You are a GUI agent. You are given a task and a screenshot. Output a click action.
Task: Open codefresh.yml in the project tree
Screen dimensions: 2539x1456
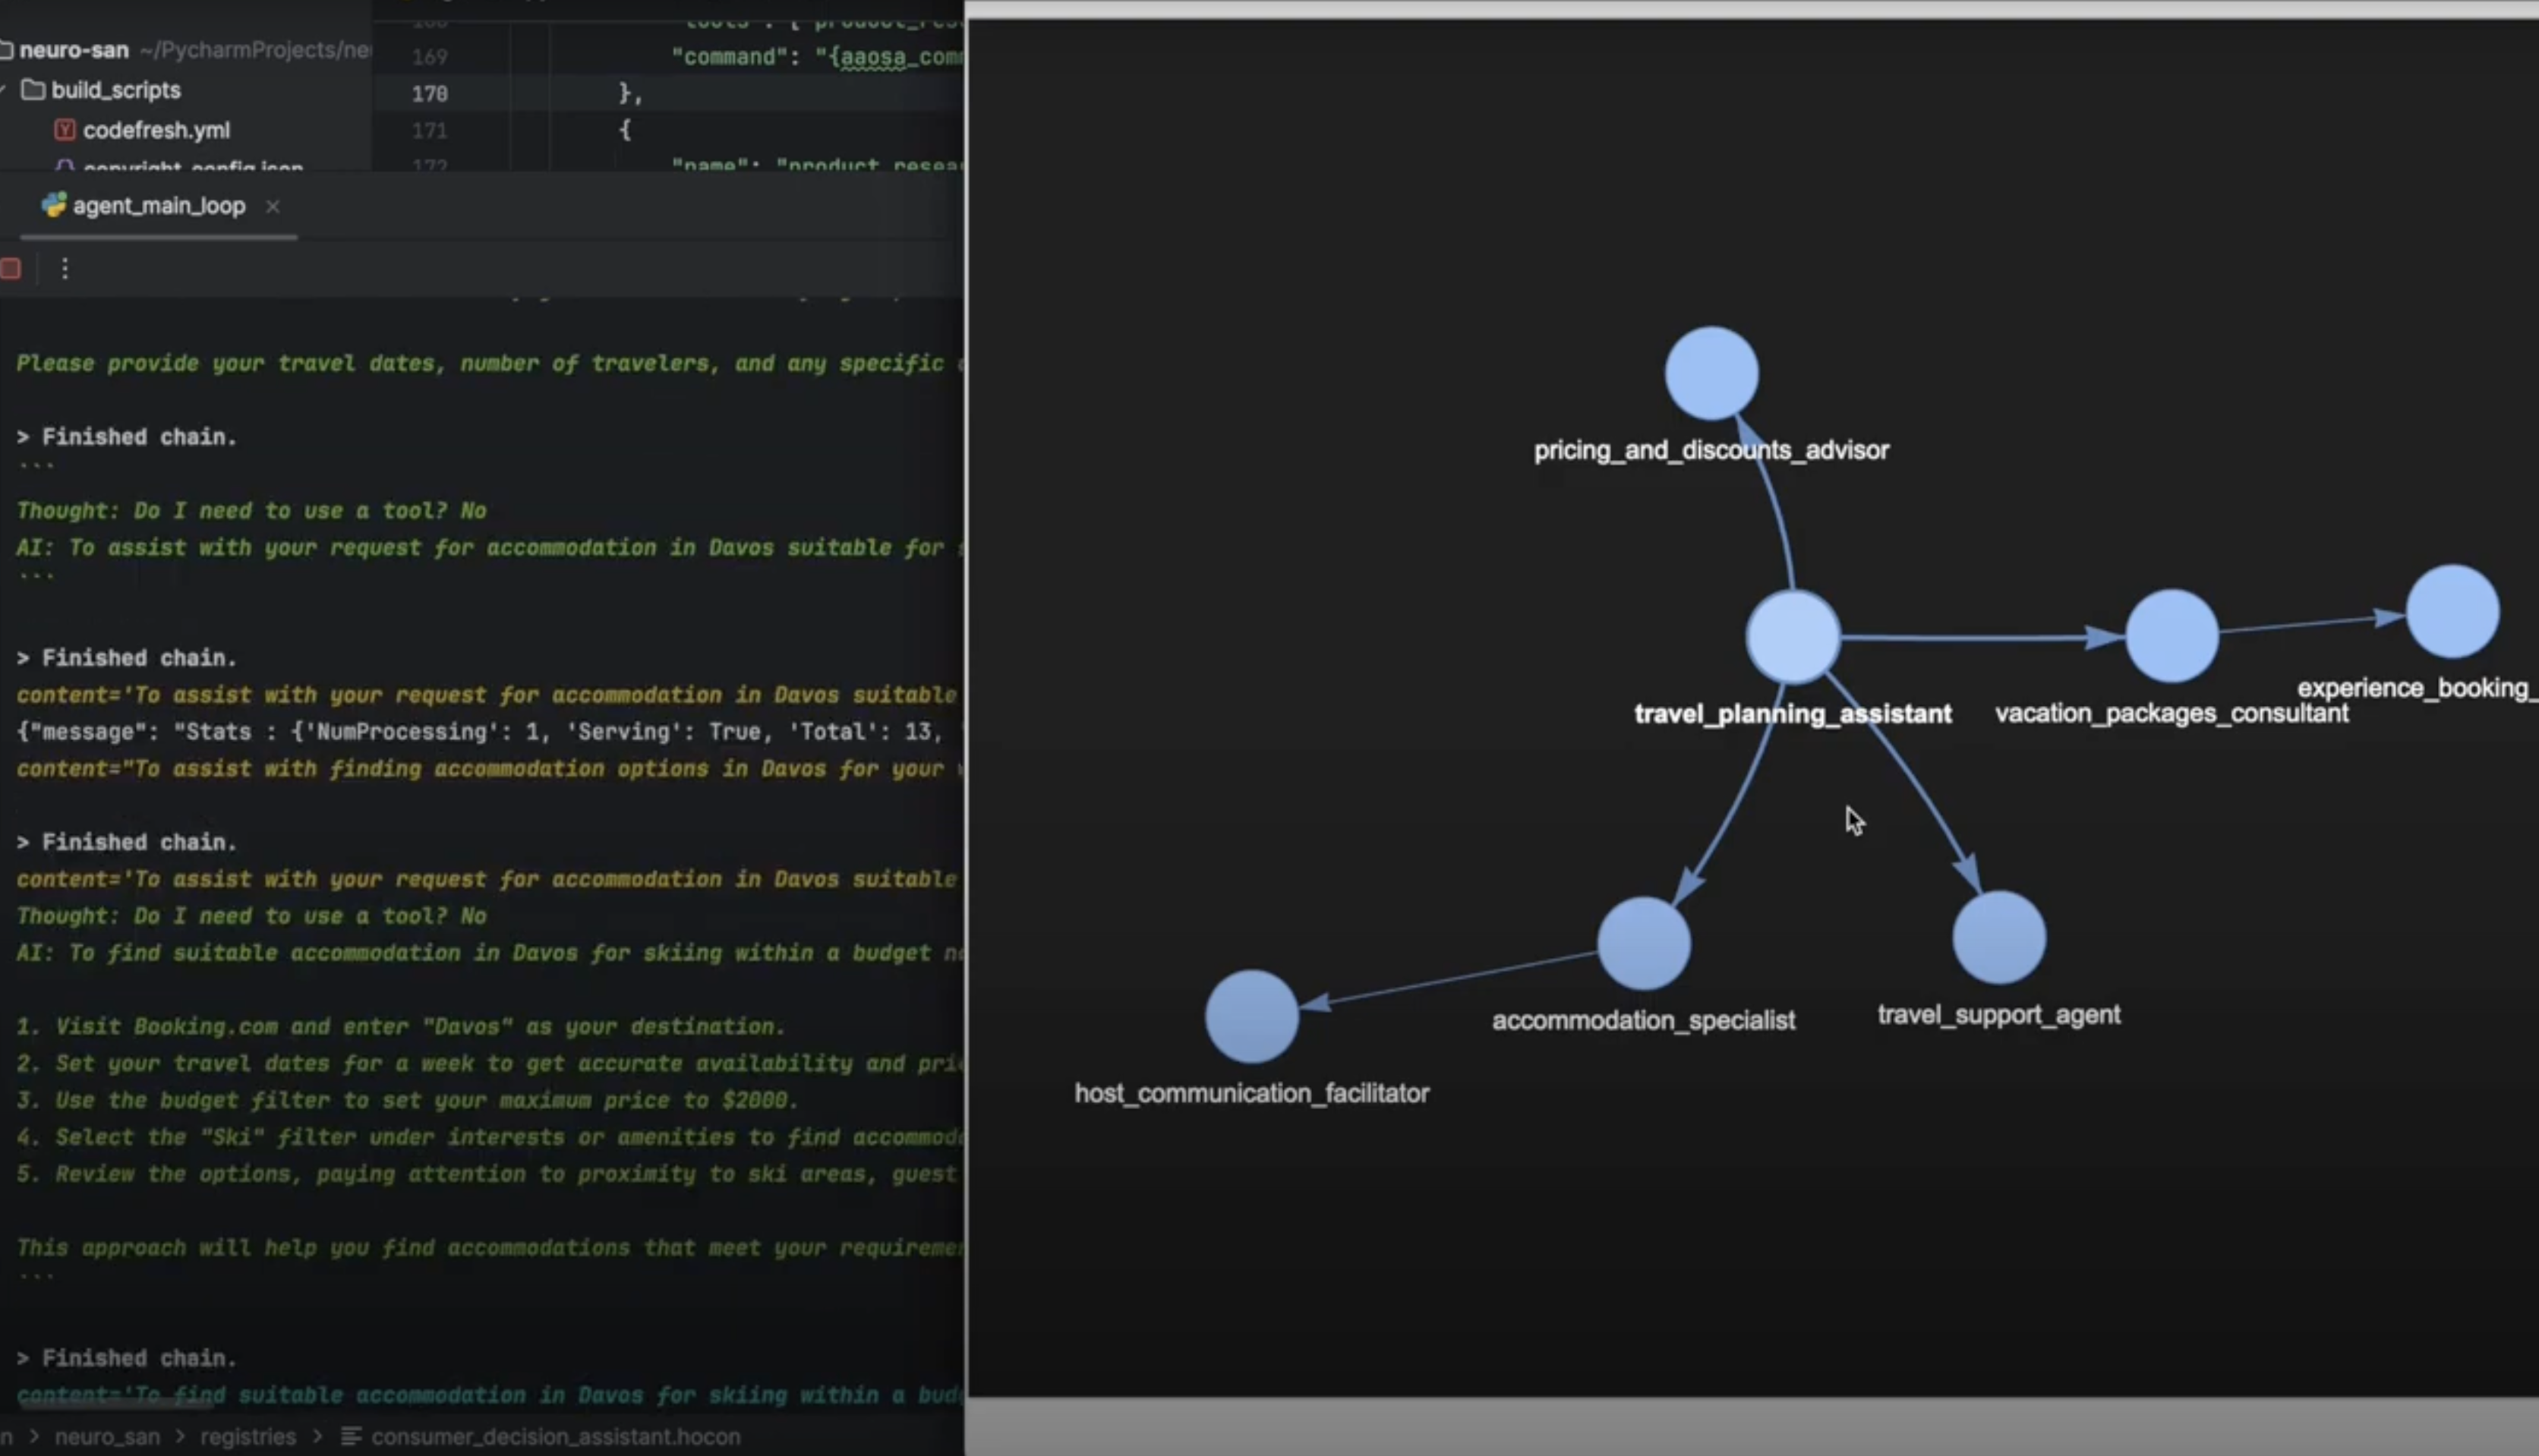[156, 130]
